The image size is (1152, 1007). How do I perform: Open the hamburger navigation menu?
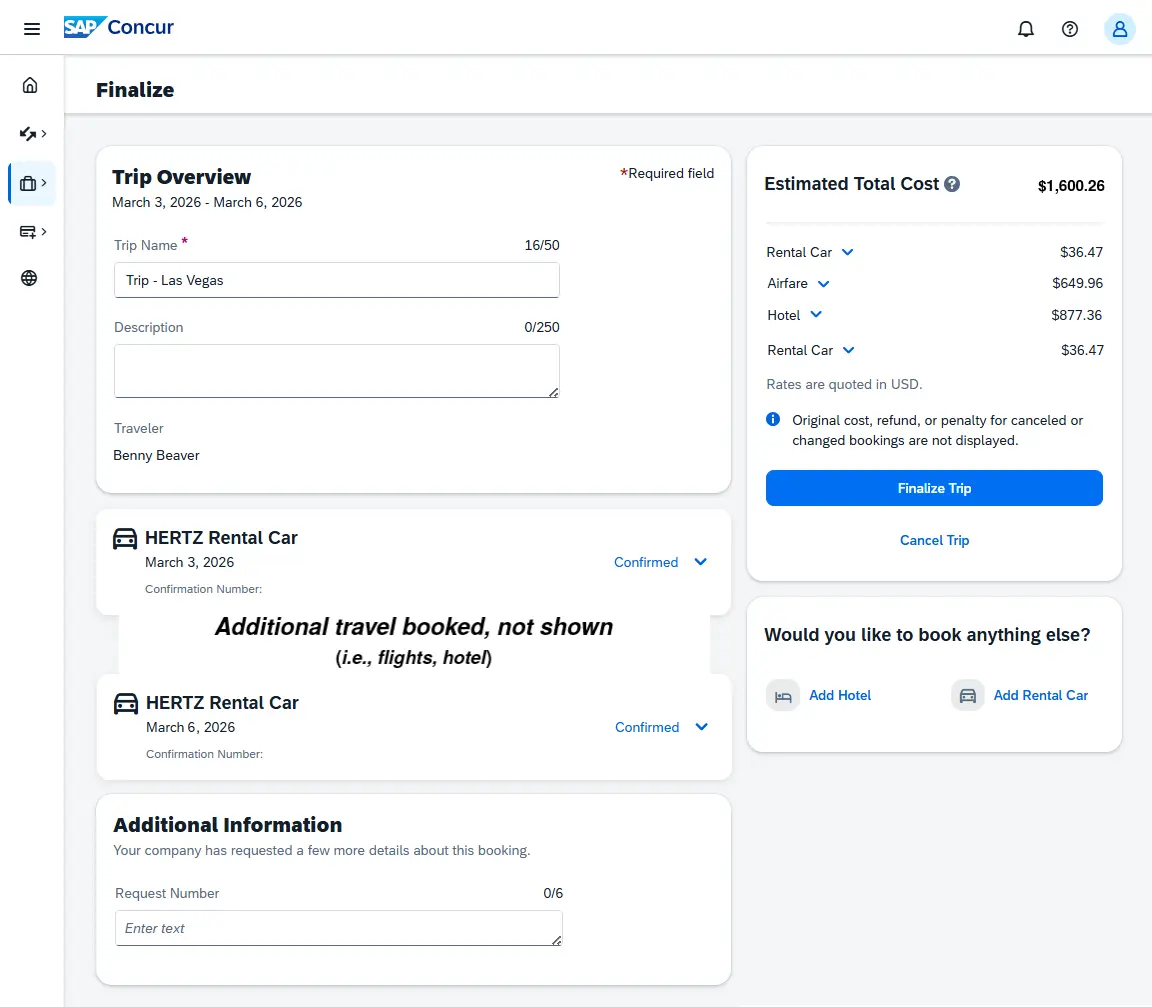pos(32,29)
